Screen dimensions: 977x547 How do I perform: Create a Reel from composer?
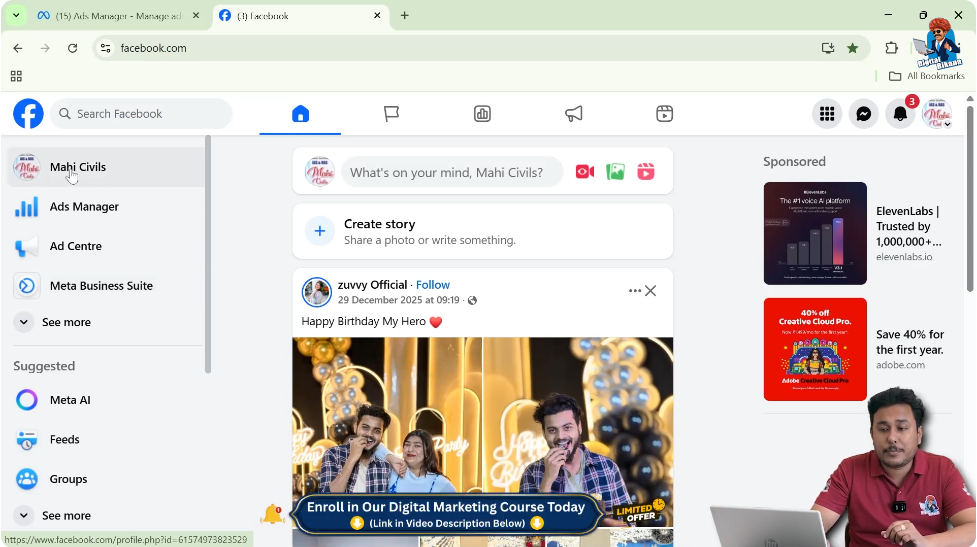click(646, 171)
